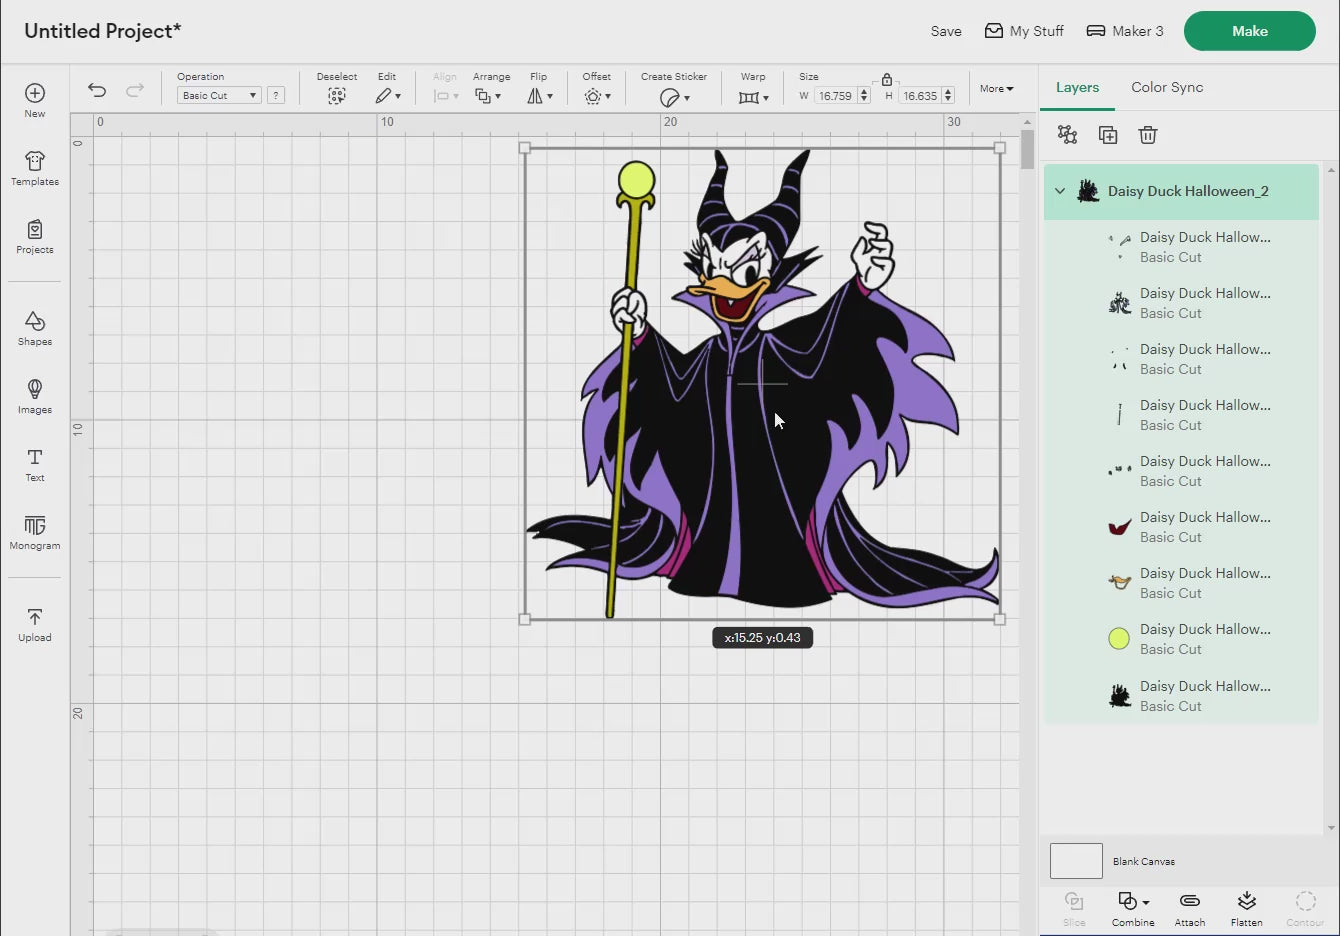
Task: Open the Arrange dropdown
Action: (488, 96)
